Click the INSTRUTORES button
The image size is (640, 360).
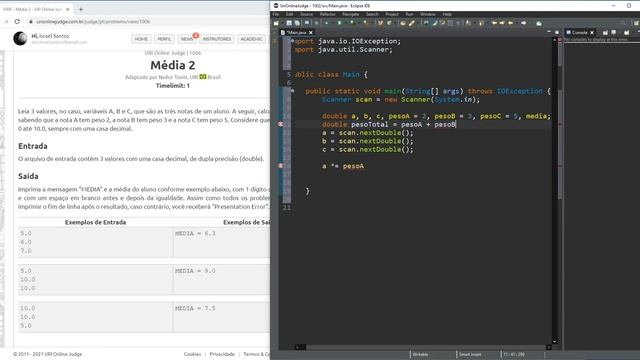click(x=217, y=39)
